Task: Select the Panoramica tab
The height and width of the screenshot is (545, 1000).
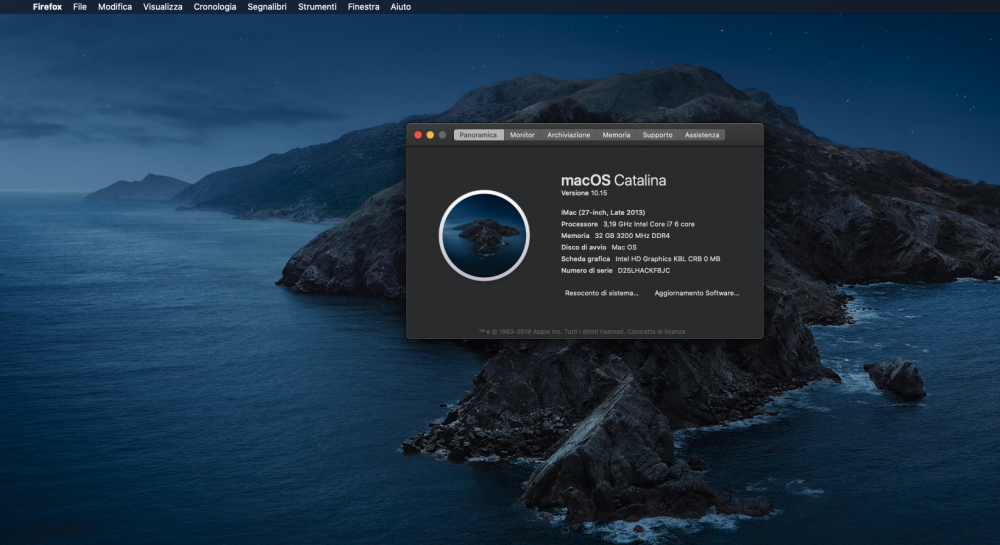Action: (x=478, y=135)
